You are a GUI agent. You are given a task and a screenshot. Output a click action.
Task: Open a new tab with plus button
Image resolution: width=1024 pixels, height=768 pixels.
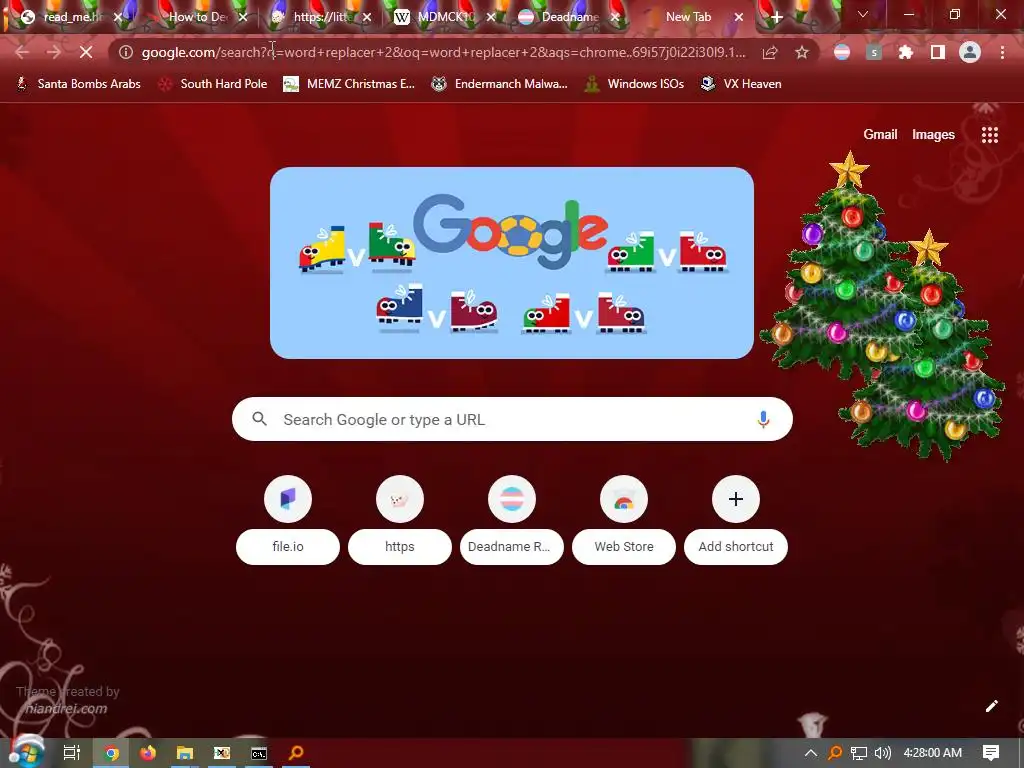(776, 17)
